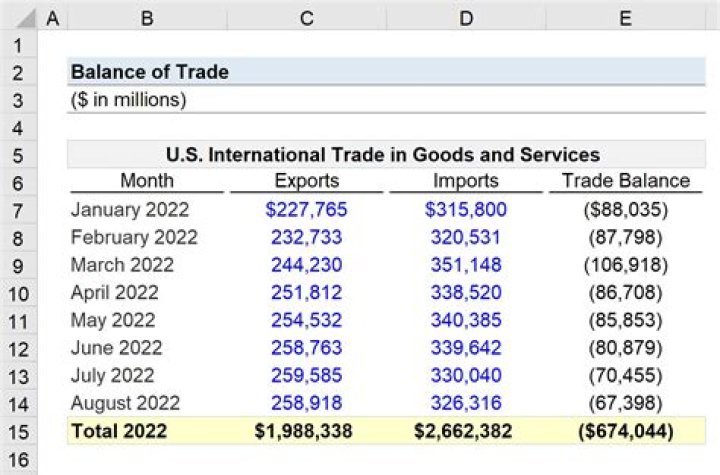Select the '($ in millions)' cell
Viewport: 720px width, 475px height.
click(x=128, y=100)
